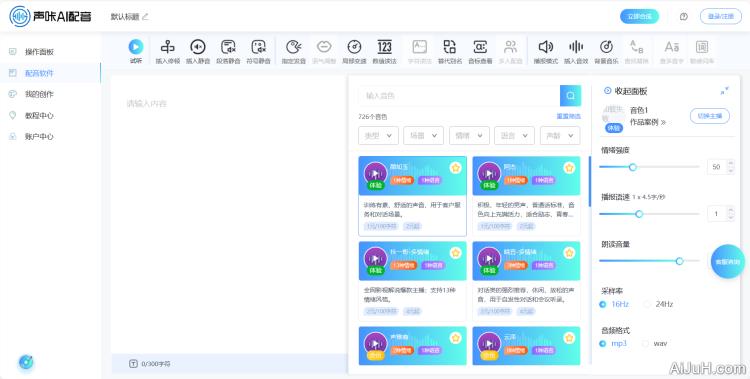750x379 pixels.
Task: Choose mp3 audio format
Action: click(x=613, y=343)
